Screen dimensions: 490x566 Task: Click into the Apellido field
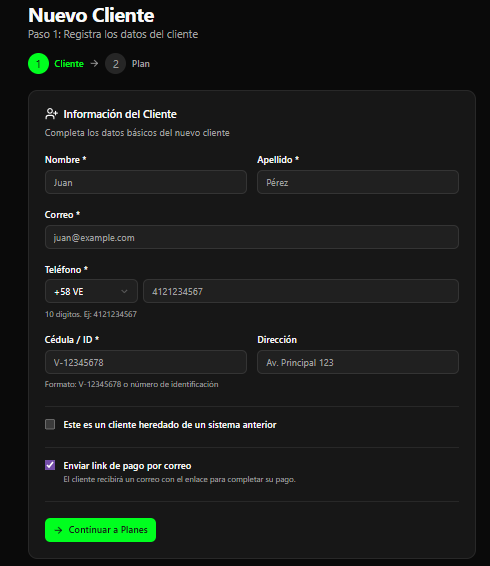click(x=358, y=182)
